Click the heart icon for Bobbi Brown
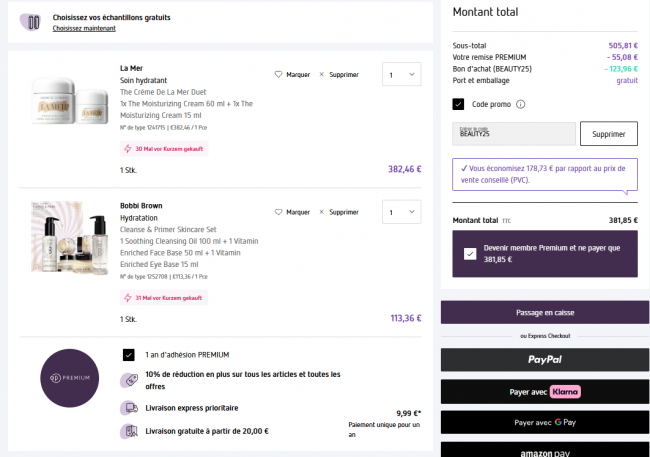The width and height of the screenshot is (650, 457). click(x=279, y=212)
